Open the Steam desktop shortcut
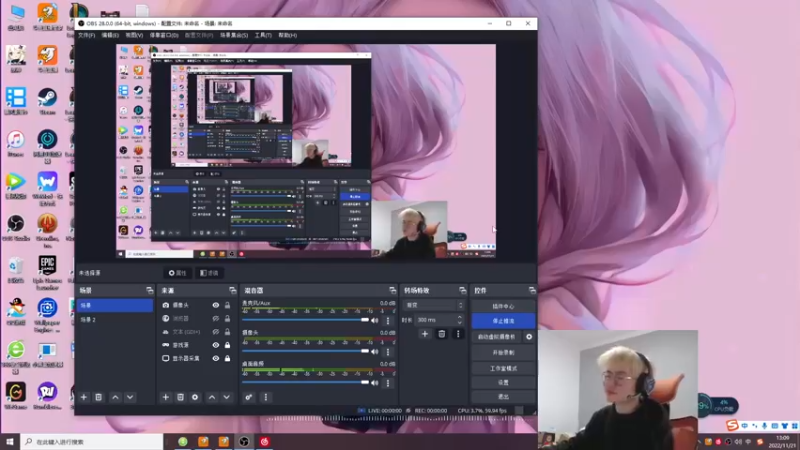800x450 pixels. tap(47, 102)
